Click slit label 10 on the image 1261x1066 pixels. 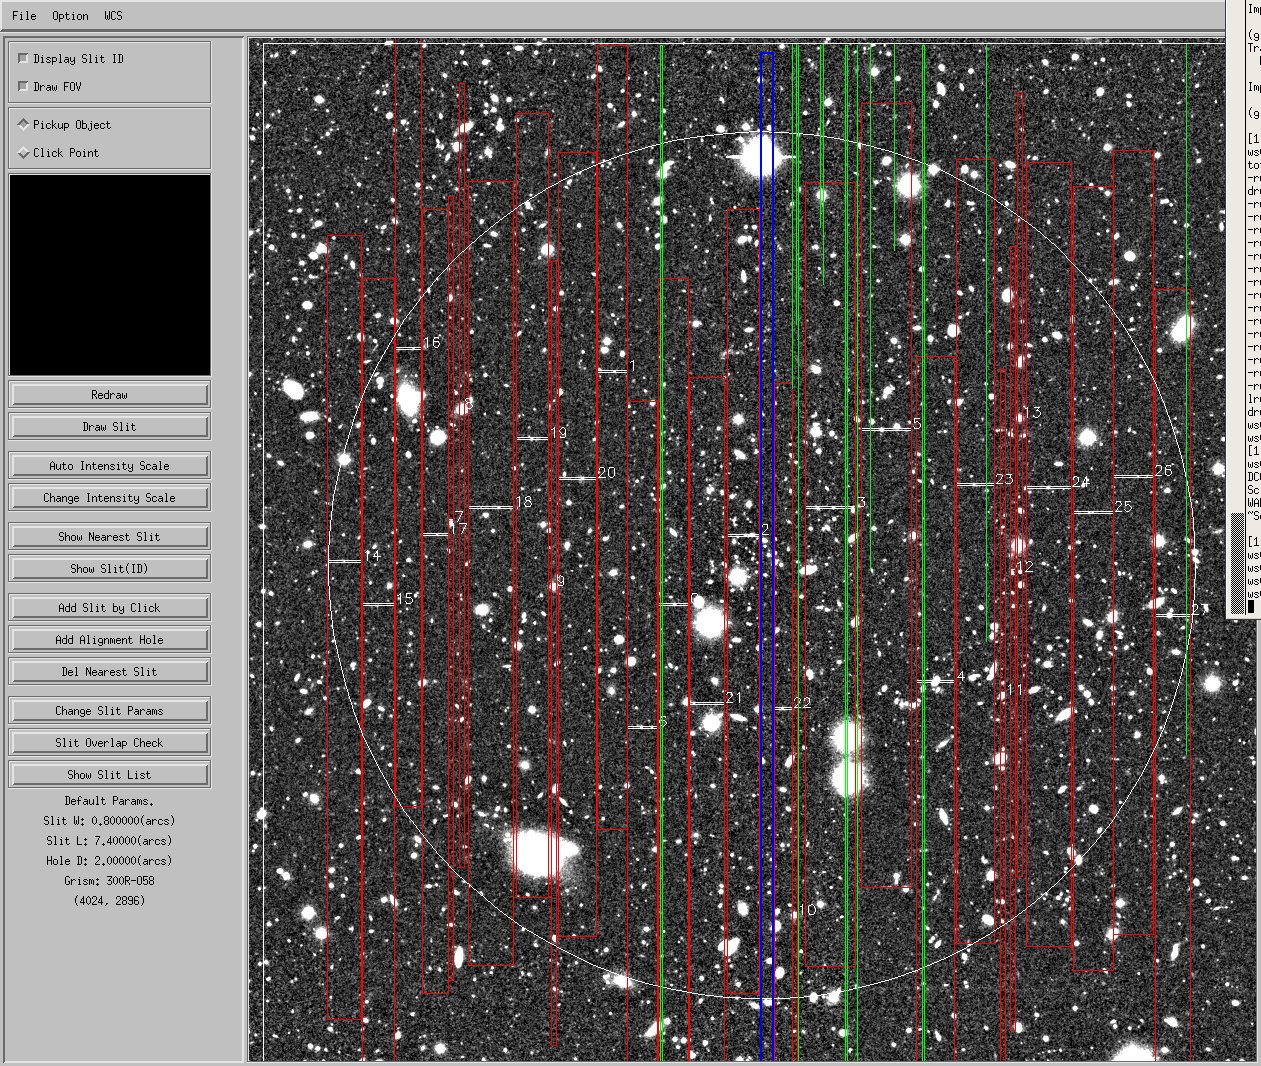(808, 911)
